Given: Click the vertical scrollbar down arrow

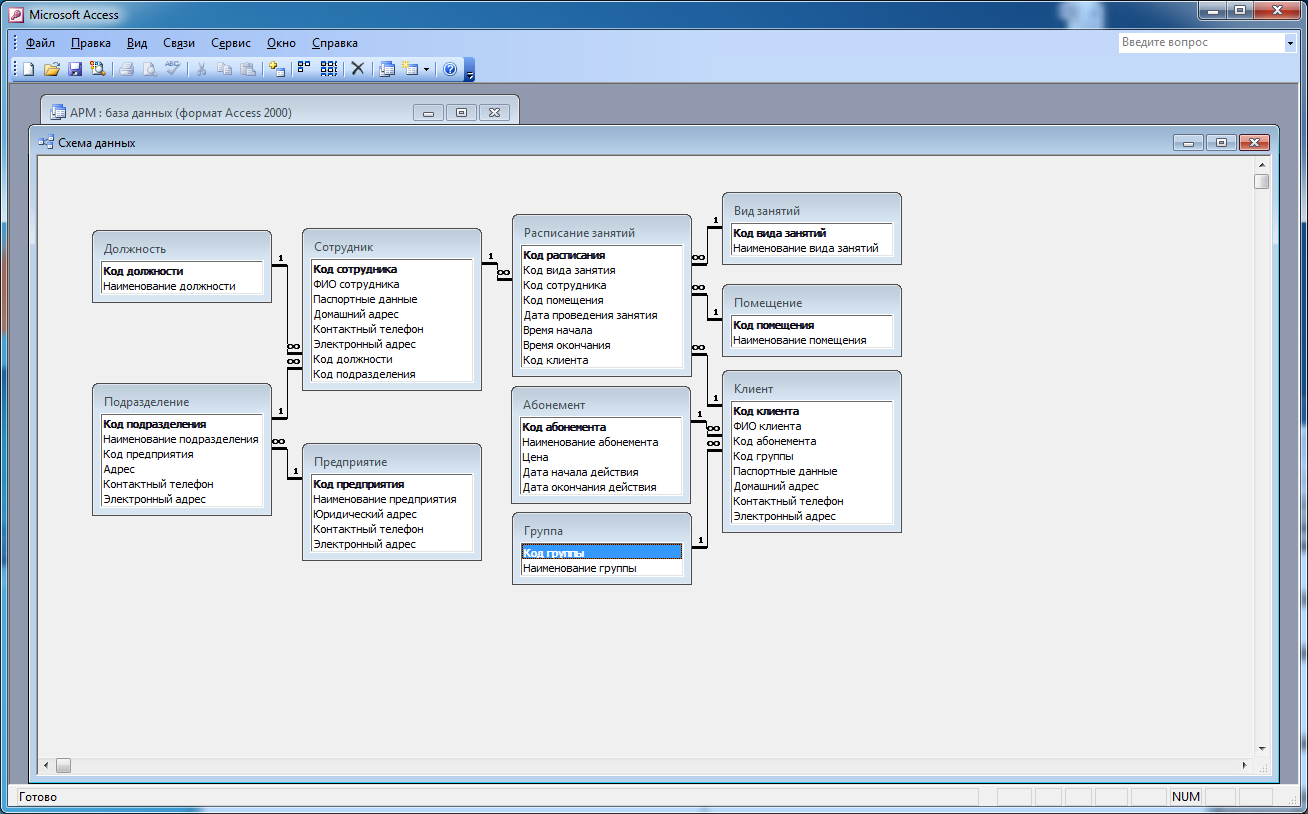Looking at the screenshot, I should [1262, 748].
